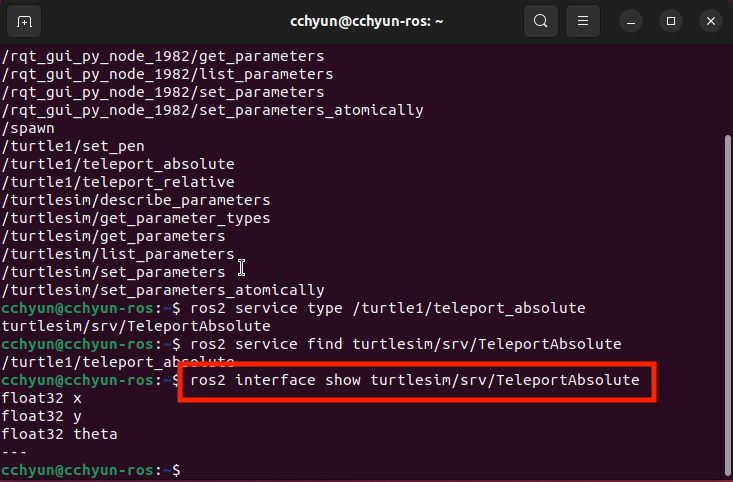Click the /turtlesim/list_parameters line
Image resolution: width=733 pixels, height=482 pixels.
pyautogui.click(x=118, y=254)
